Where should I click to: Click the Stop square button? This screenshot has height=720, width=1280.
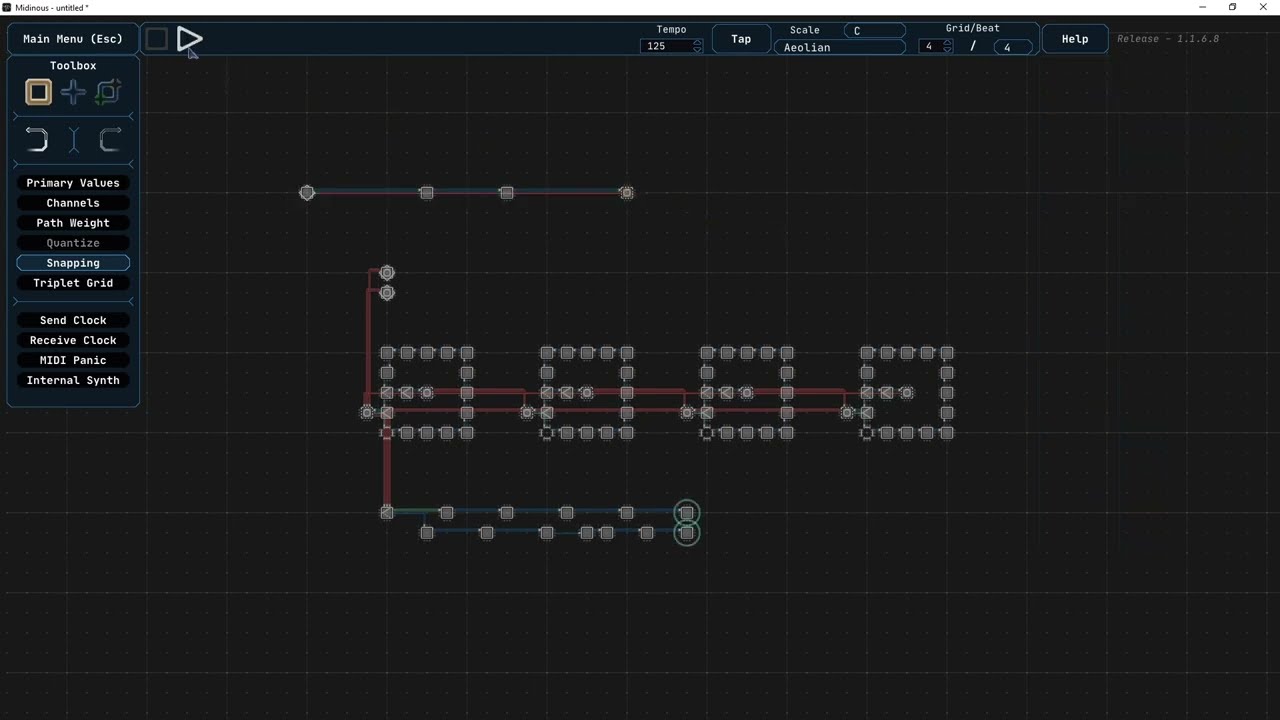tap(156, 39)
